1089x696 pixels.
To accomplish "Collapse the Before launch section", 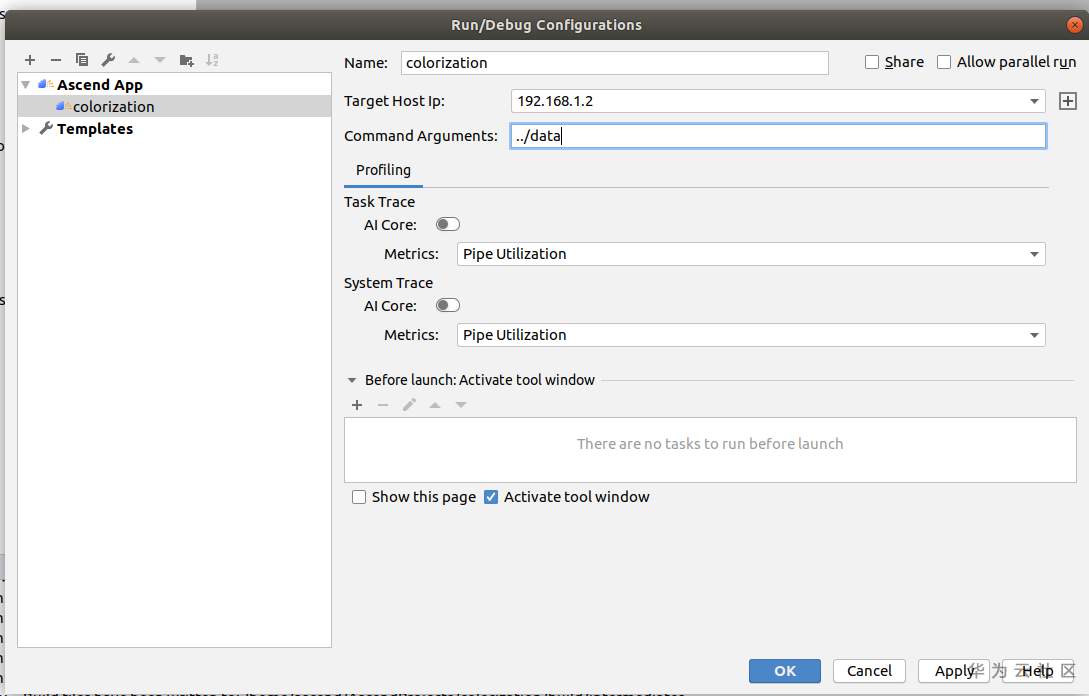I will tap(352, 380).
